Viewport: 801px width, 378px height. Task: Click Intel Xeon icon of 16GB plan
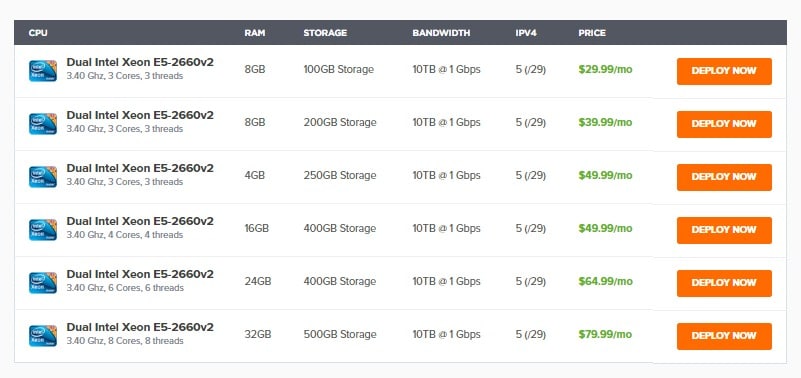pyautogui.click(x=43, y=230)
